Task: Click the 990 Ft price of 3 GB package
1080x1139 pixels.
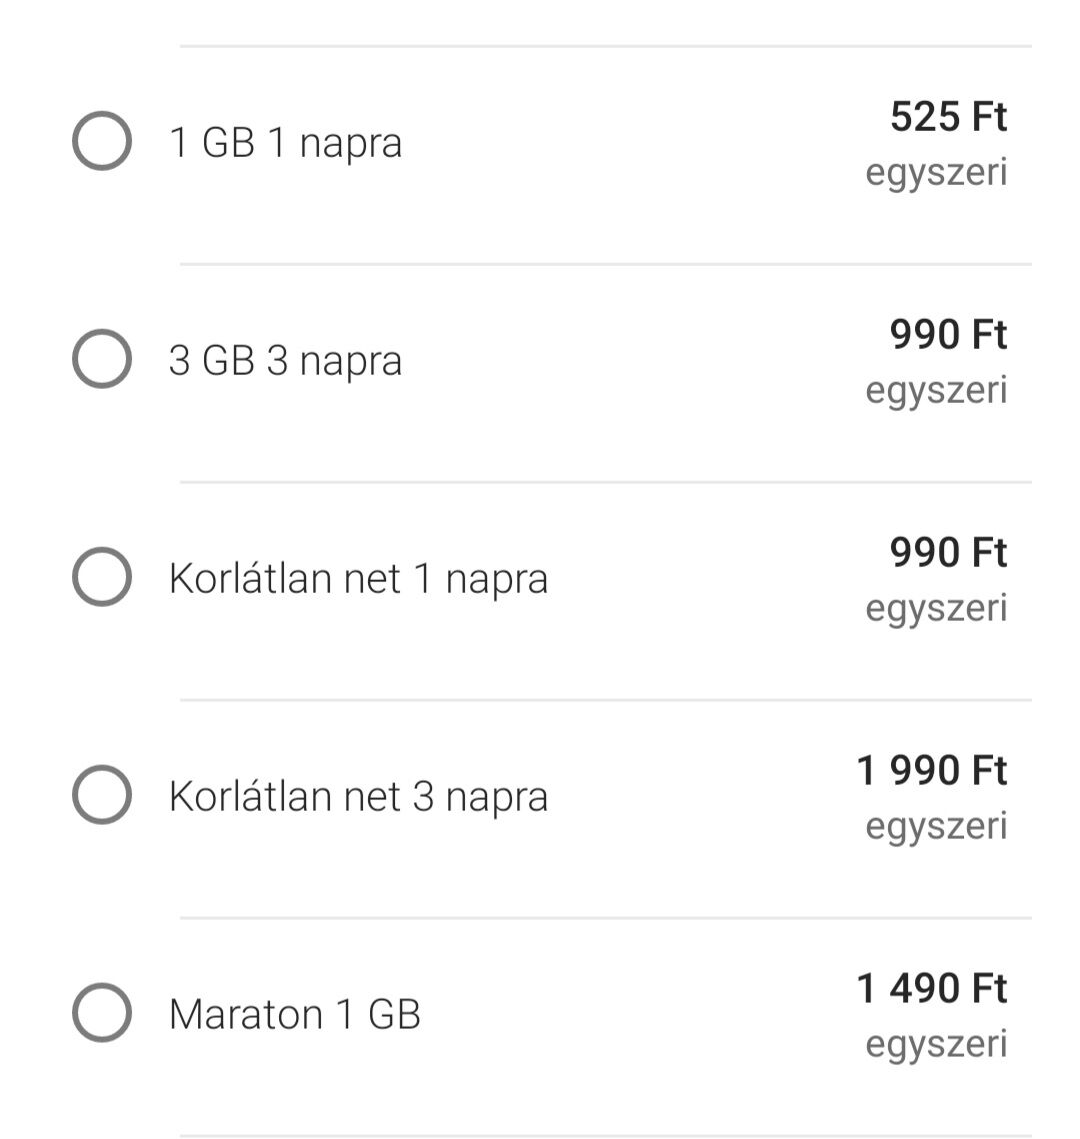Action: point(949,335)
